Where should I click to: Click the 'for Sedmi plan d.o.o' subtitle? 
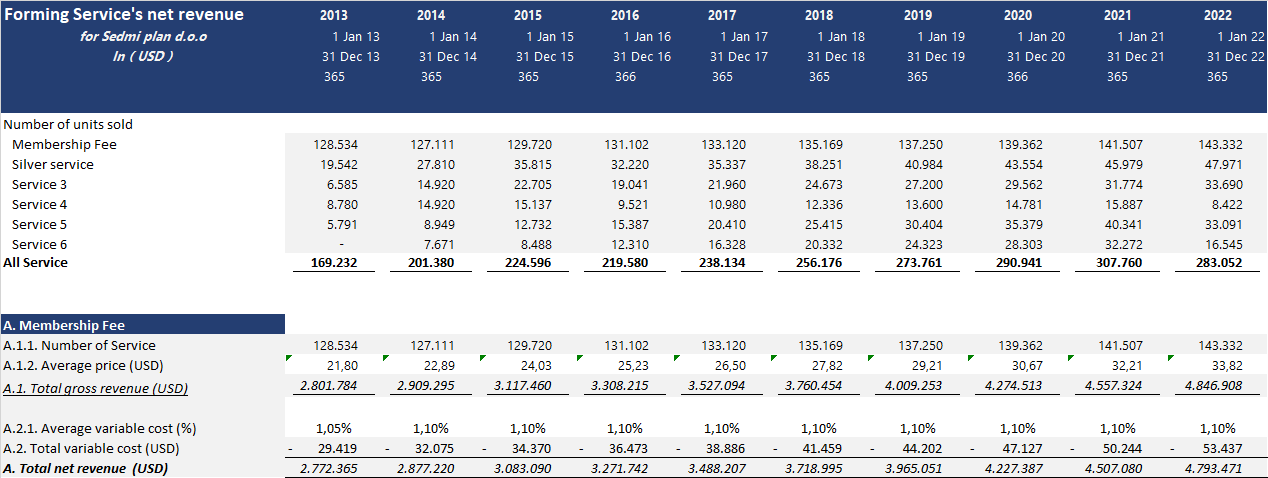pyautogui.click(x=144, y=36)
